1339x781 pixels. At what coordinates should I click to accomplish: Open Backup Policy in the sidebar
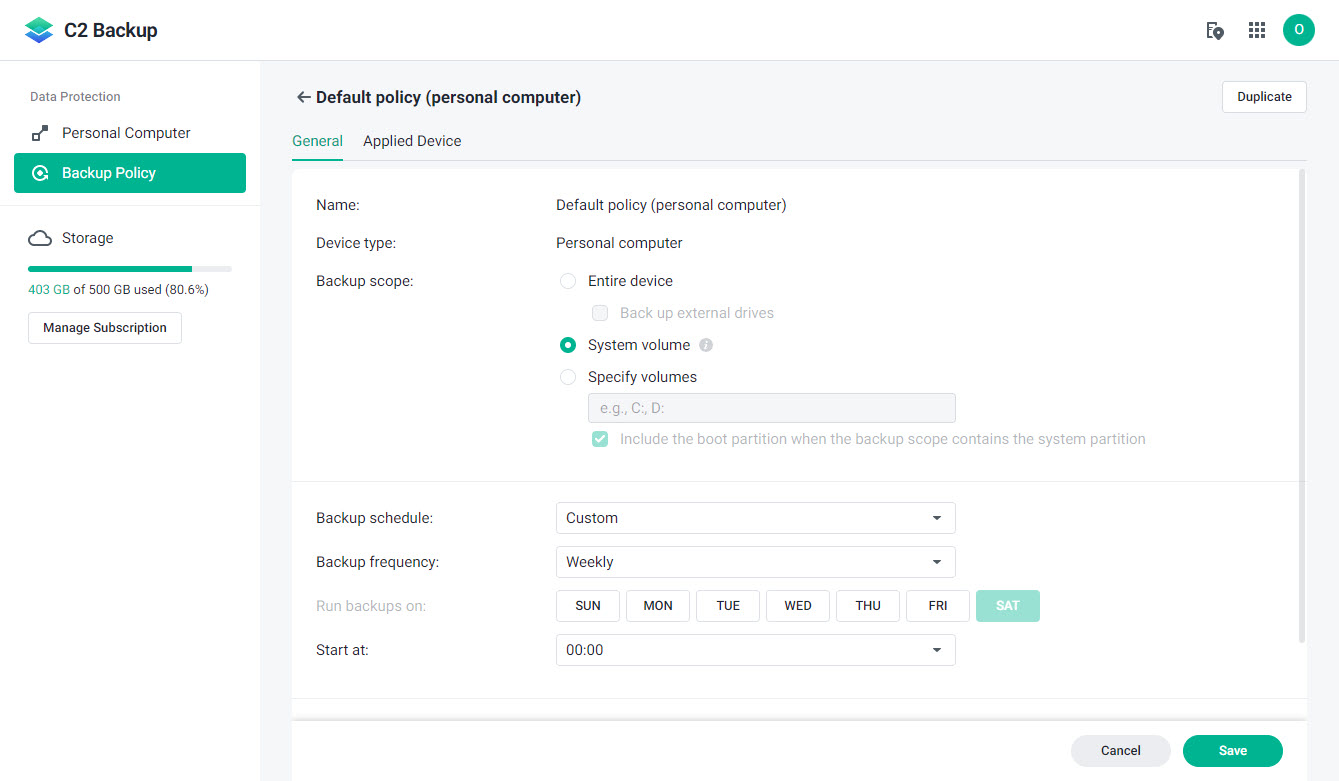tap(130, 173)
